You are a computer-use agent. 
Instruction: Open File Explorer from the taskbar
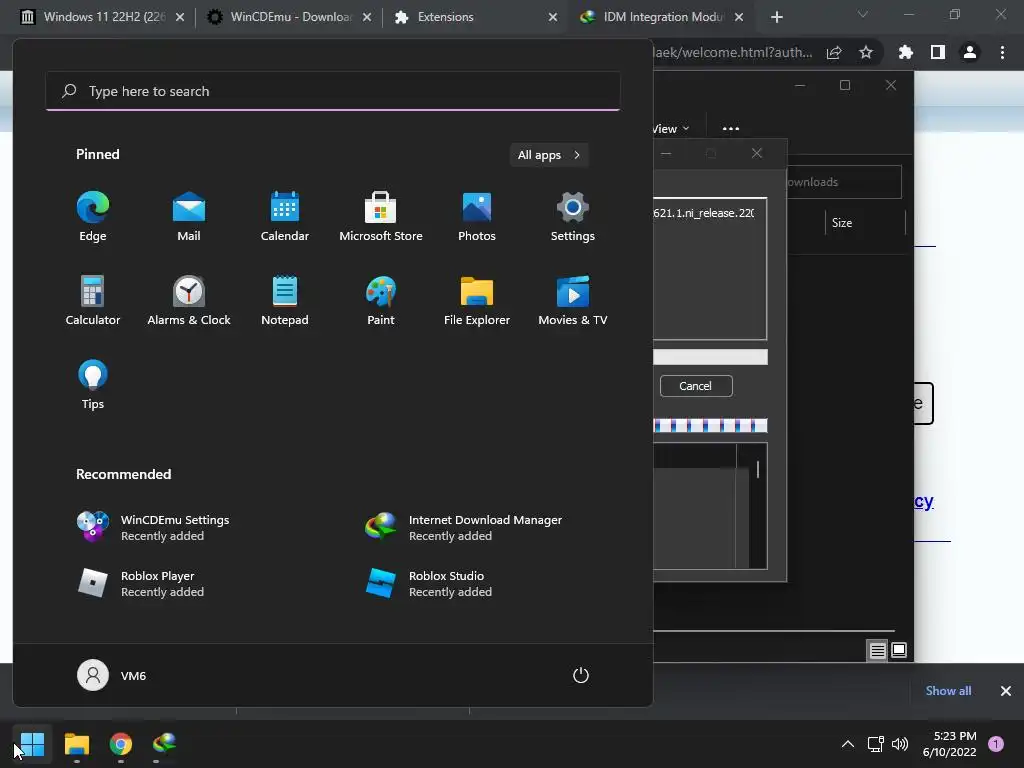click(76, 744)
